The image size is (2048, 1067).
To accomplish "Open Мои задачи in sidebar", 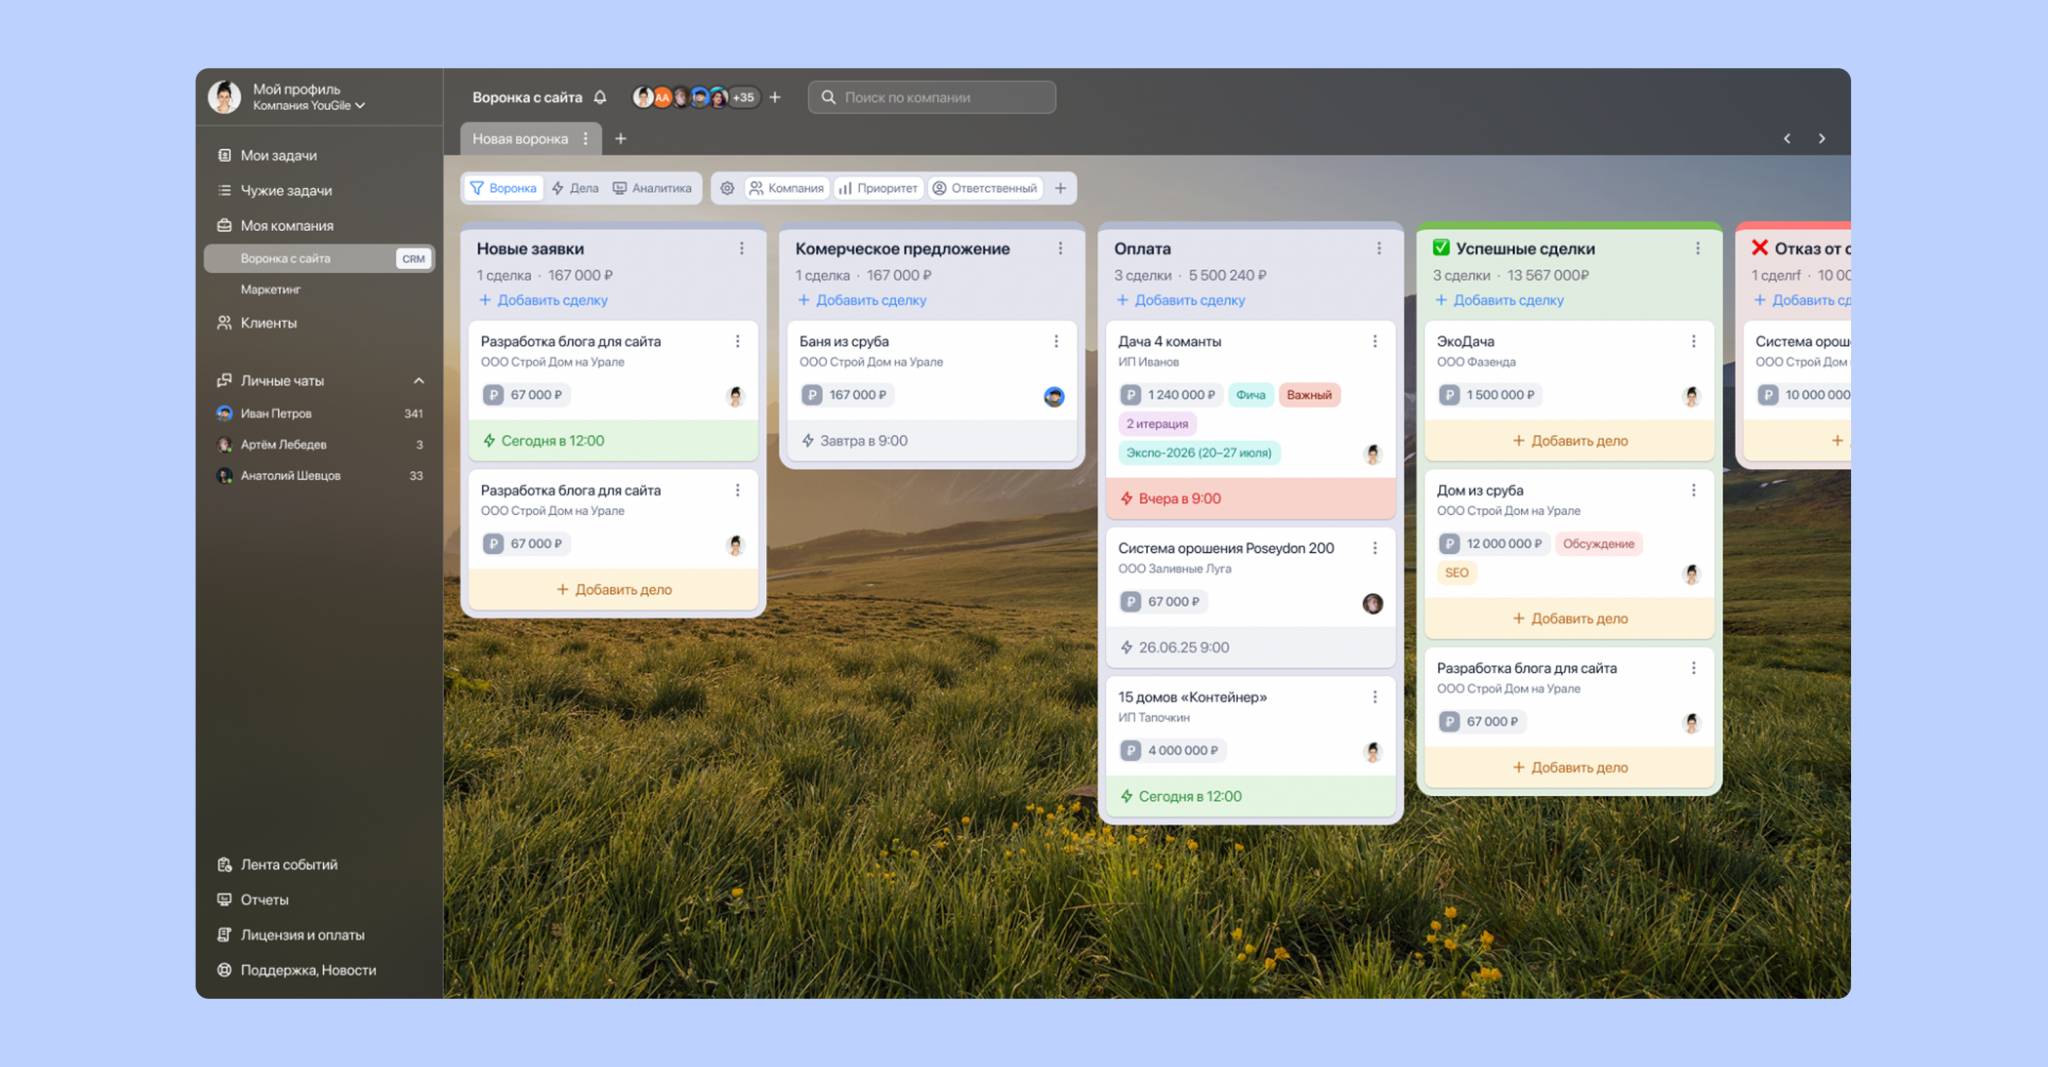I will click(x=278, y=156).
